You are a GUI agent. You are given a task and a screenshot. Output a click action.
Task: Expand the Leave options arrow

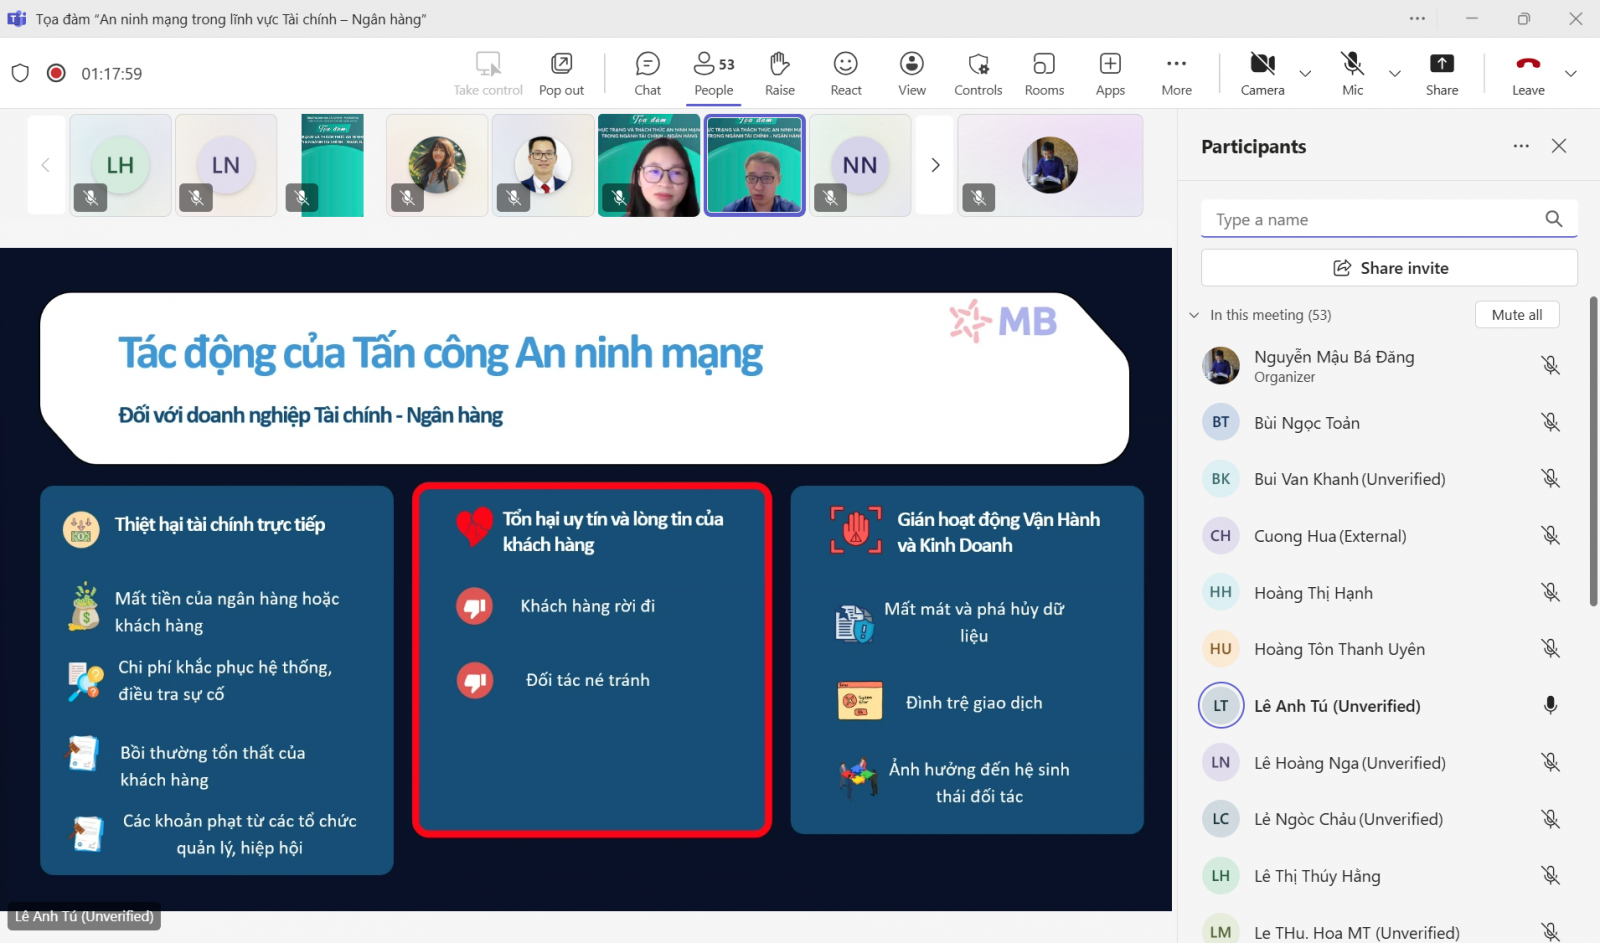click(x=1571, y=74)
